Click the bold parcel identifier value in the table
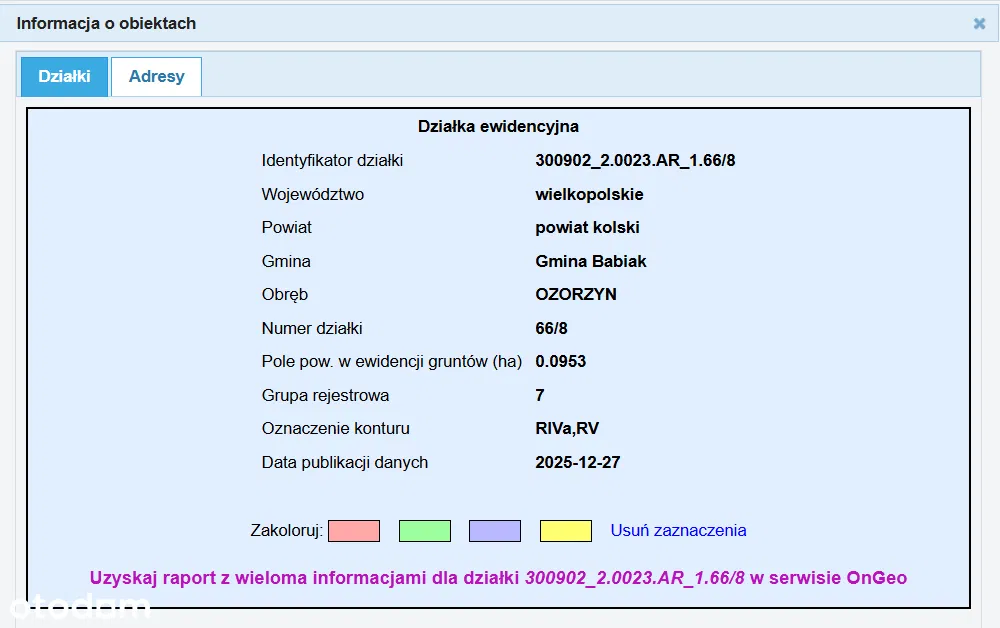The width and height of the screenshot is (1000, 628). point(635,161)
